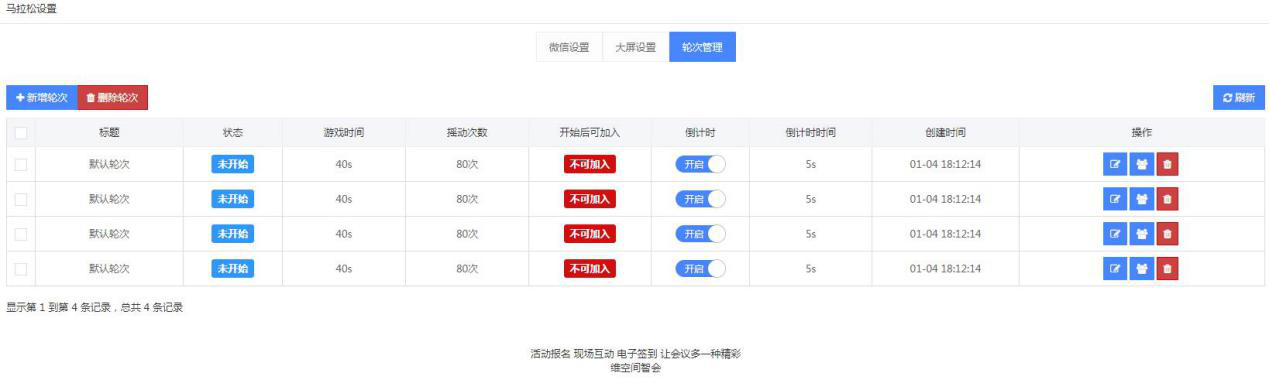
Task: Click the red trash icon in the last row
Action: coord(1167,269)
